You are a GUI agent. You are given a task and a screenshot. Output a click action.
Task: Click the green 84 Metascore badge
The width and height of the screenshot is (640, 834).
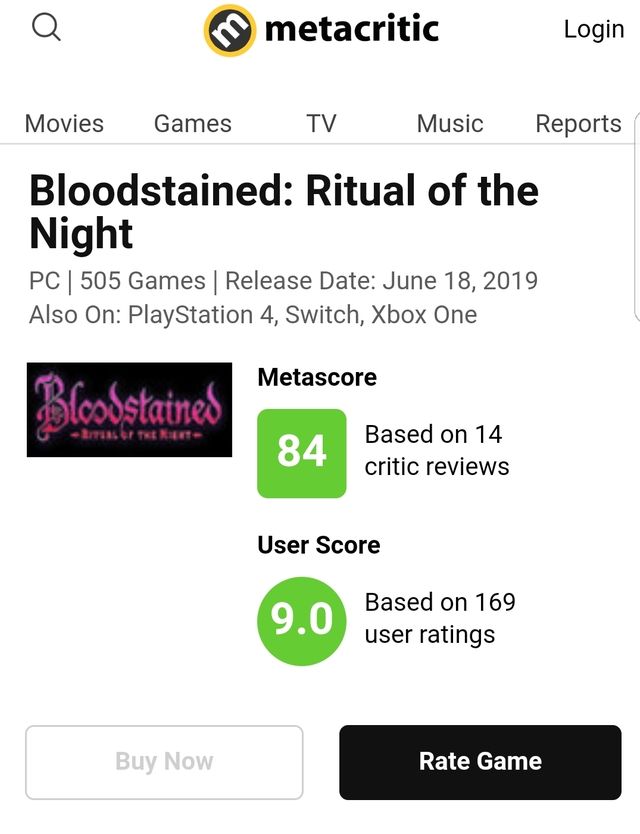301,452
